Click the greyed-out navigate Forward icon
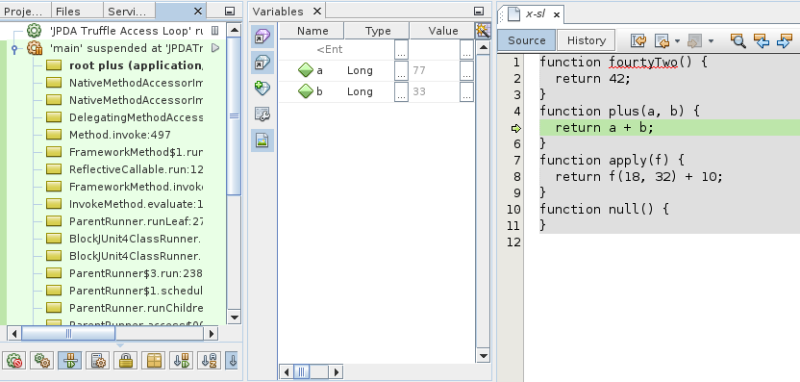800x382 pixels. (695, 40)
